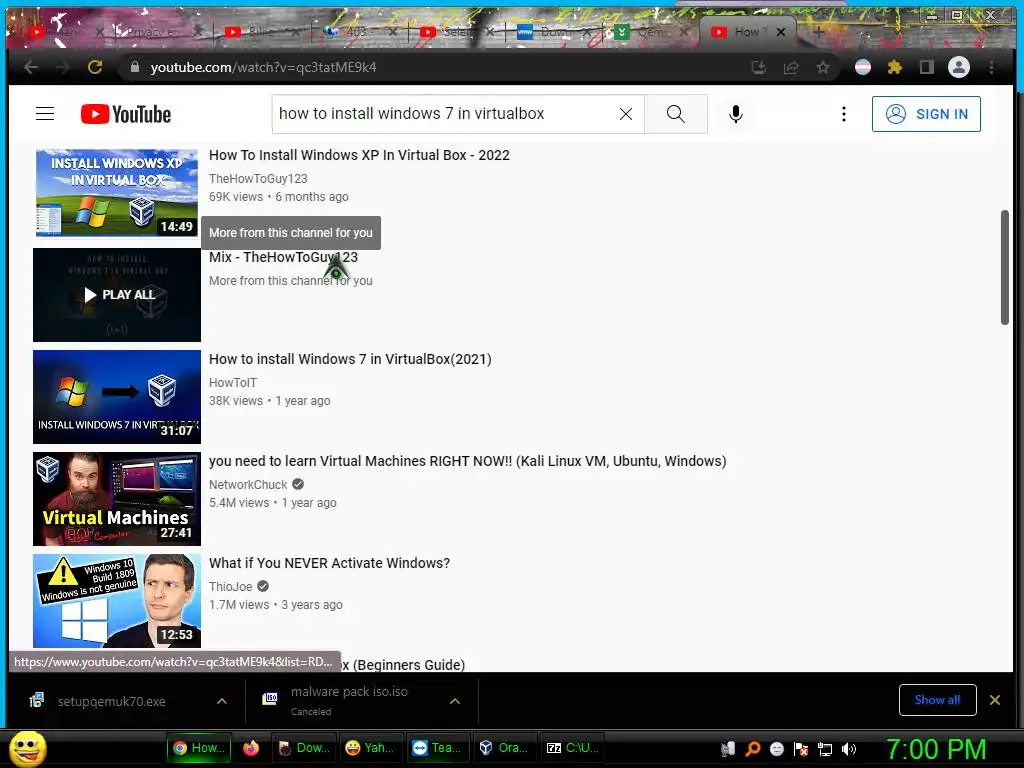Open the TeamViewer 'Tea...' taskbar window

coord(438,748)
